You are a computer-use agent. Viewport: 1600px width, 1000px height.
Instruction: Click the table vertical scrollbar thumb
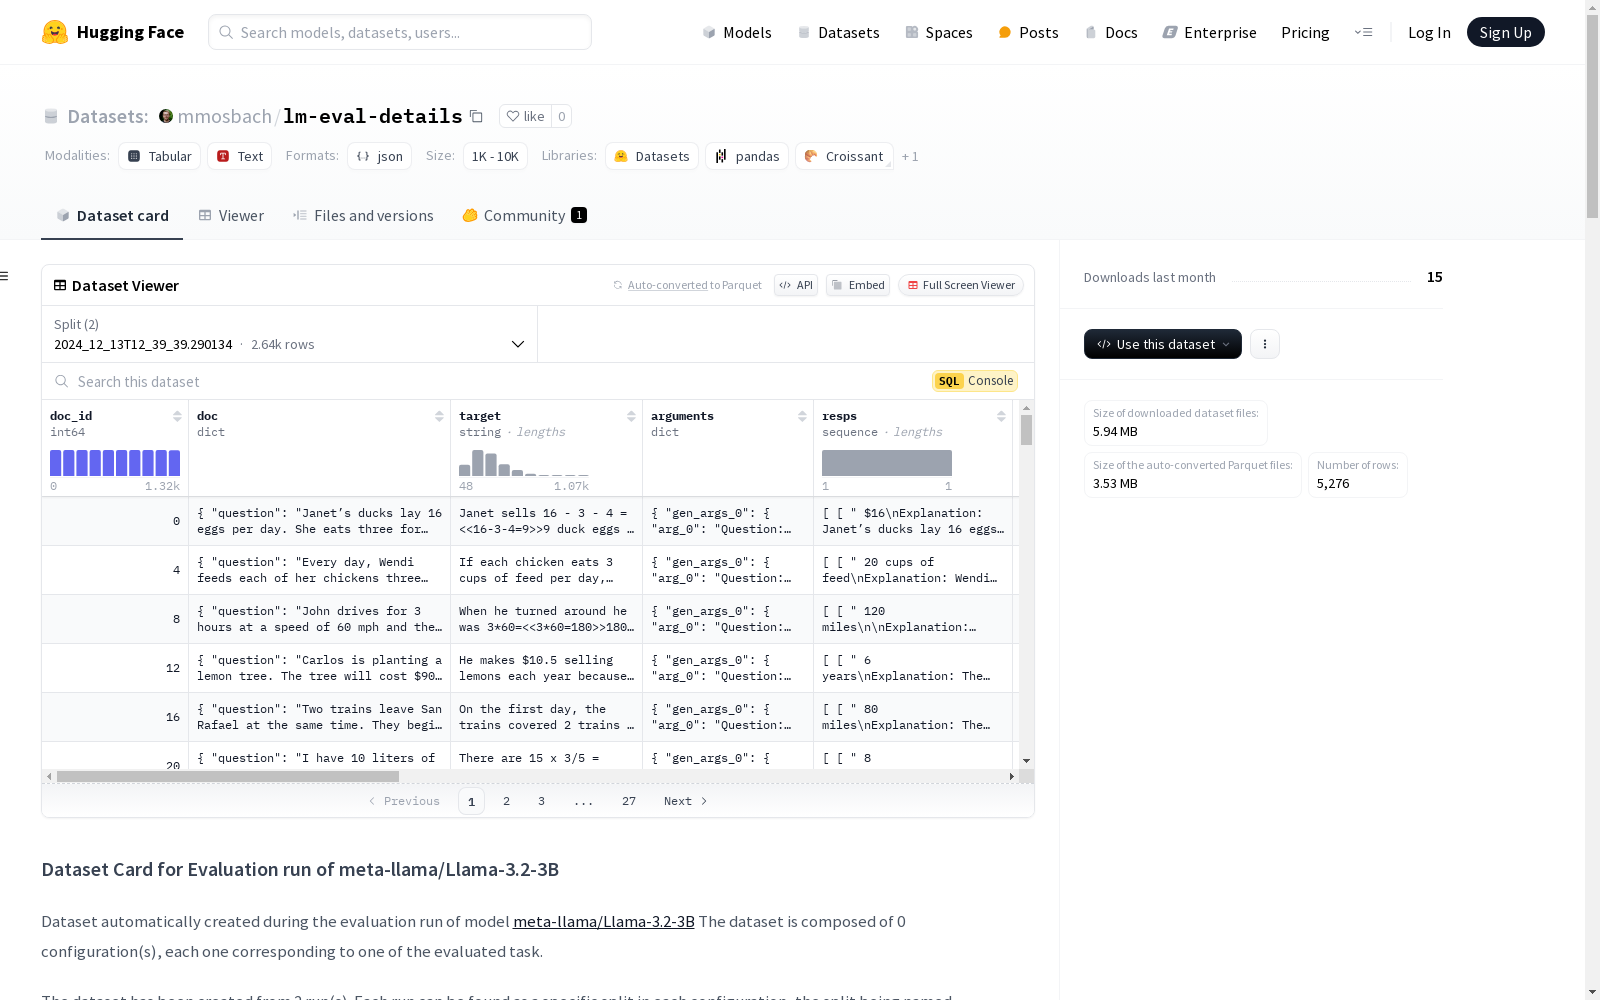click(1026, 430)
